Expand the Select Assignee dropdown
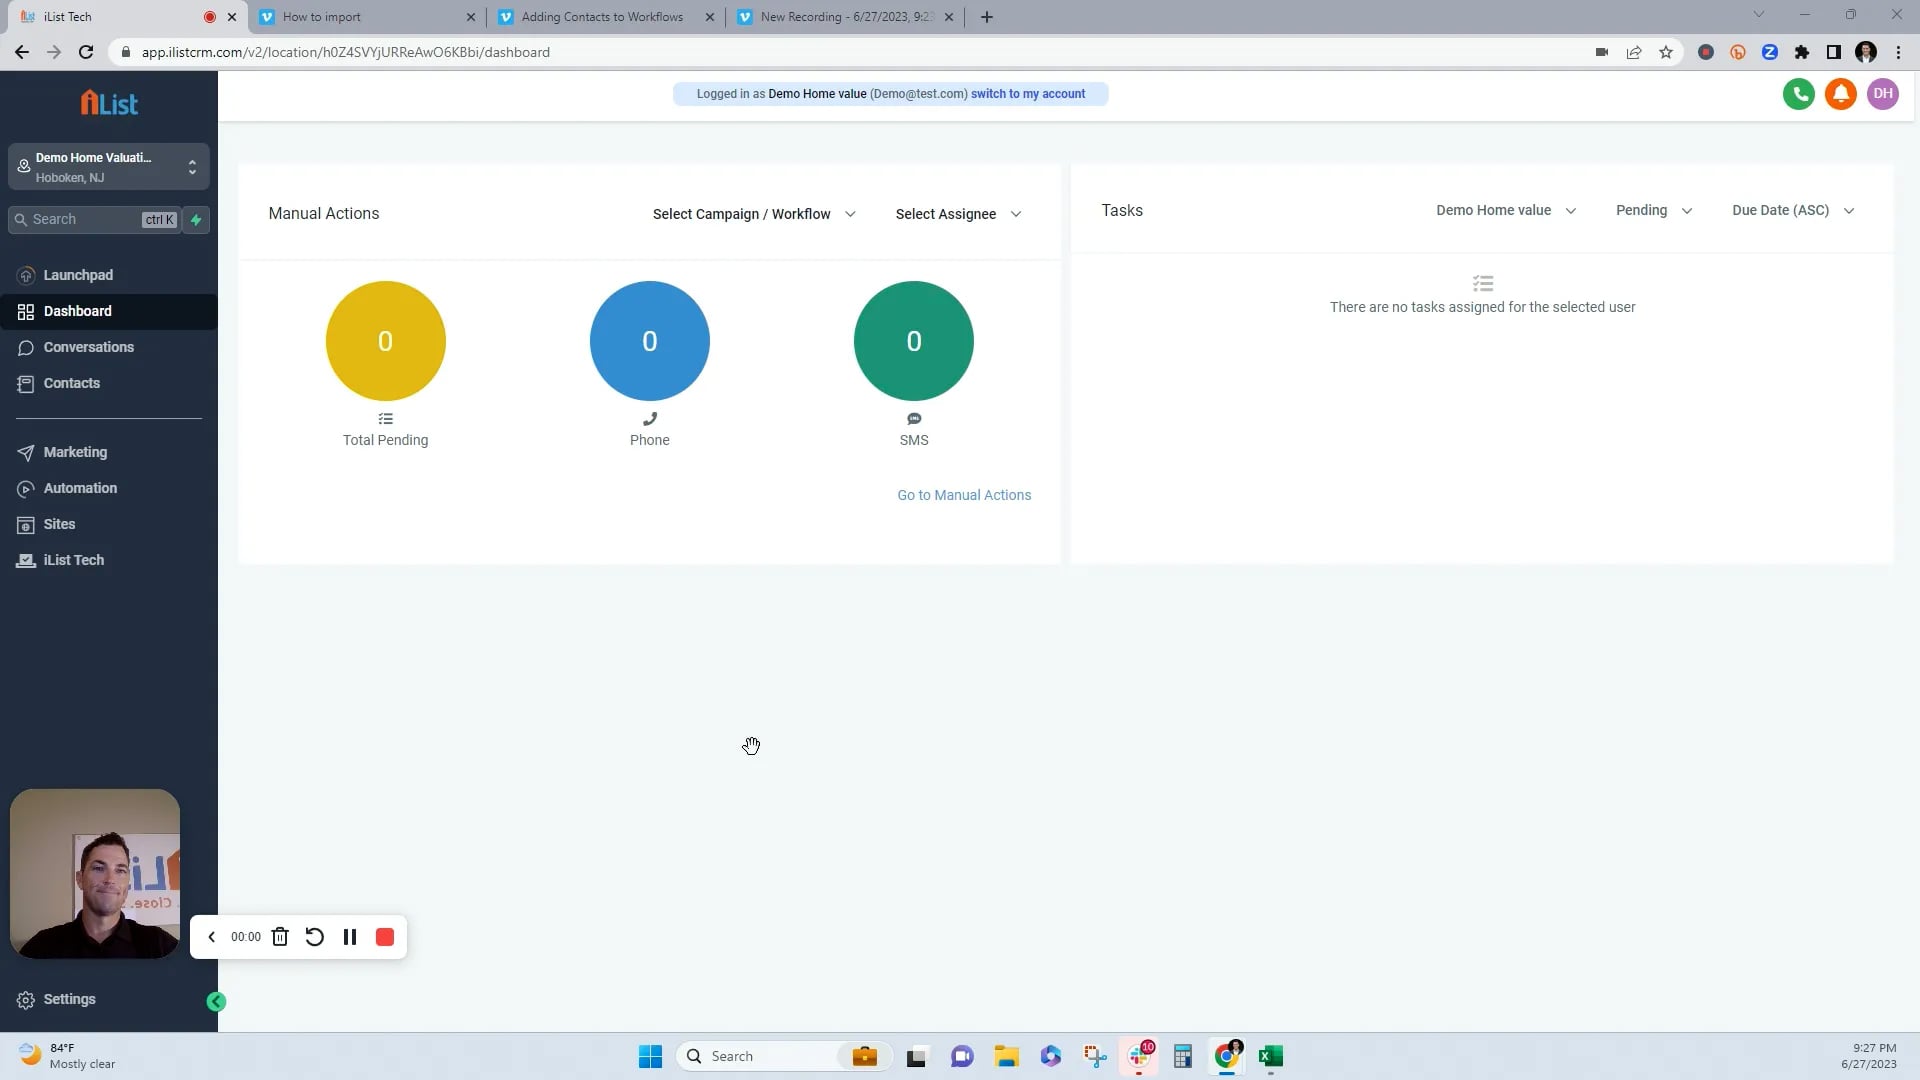Image resolution: width=1920 pixels, height=1080 pixels. tap(958, 214)
